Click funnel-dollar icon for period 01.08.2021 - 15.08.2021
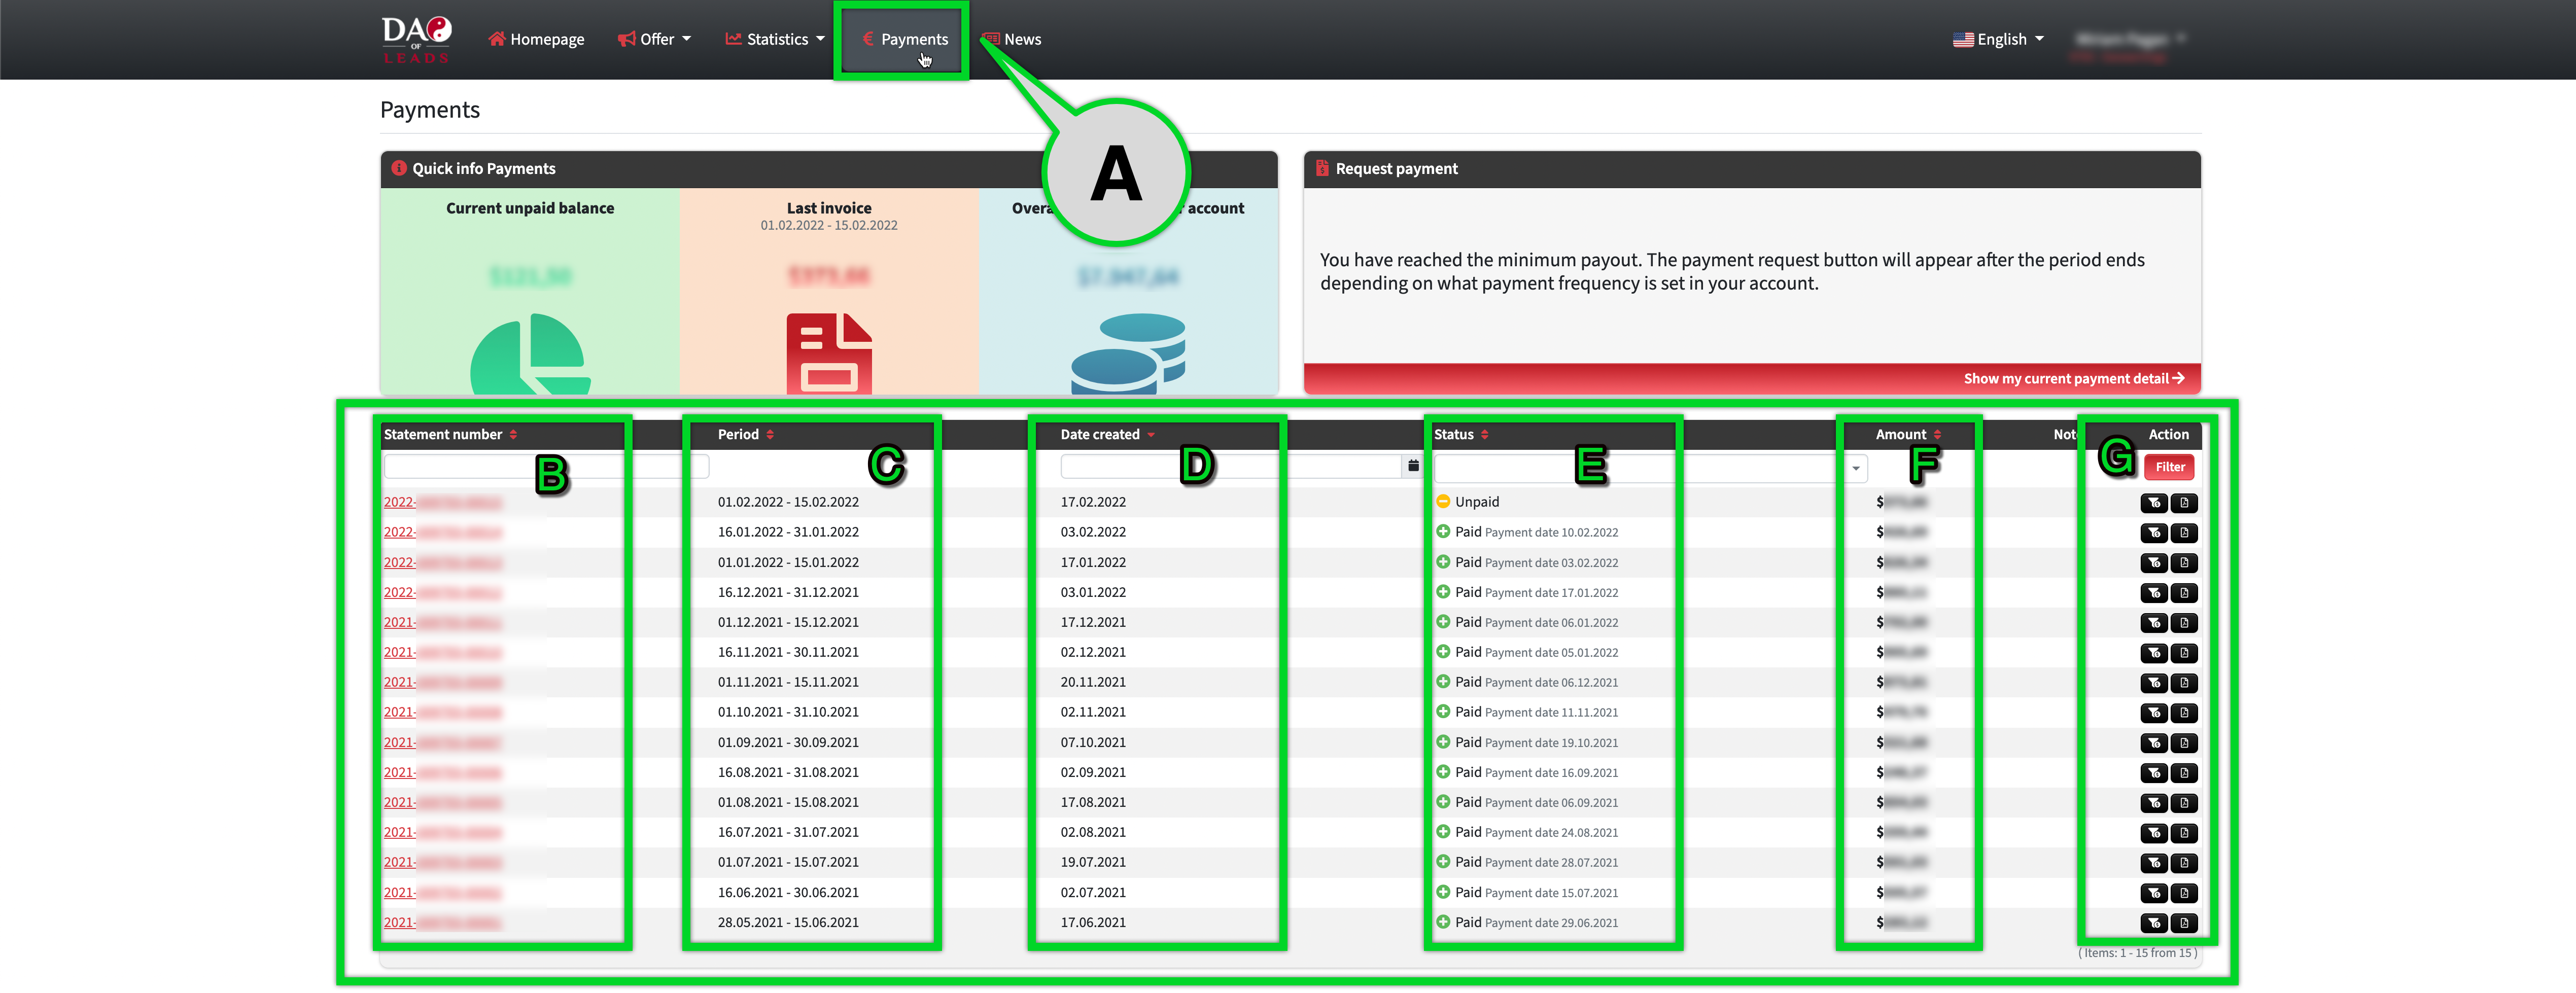Screen dimensions: 2576x993 (x=2154, y=803)
